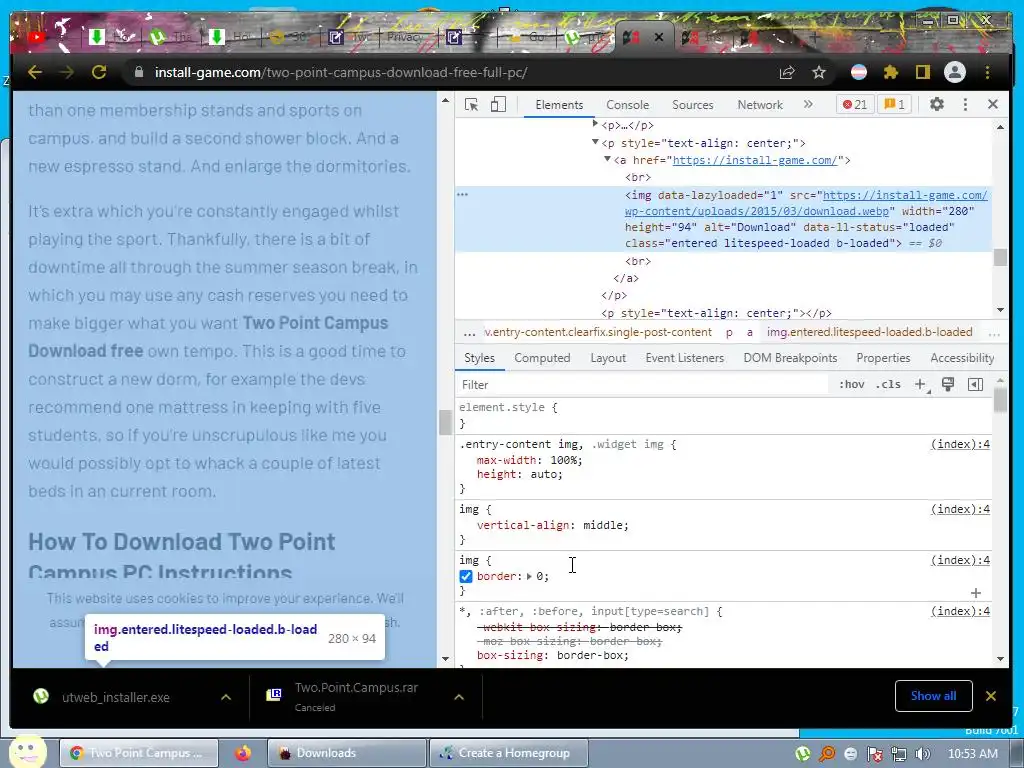Screen dimensions: 1024x768
Task: Open the utweb_installer.exe download item
Action: 116,697
